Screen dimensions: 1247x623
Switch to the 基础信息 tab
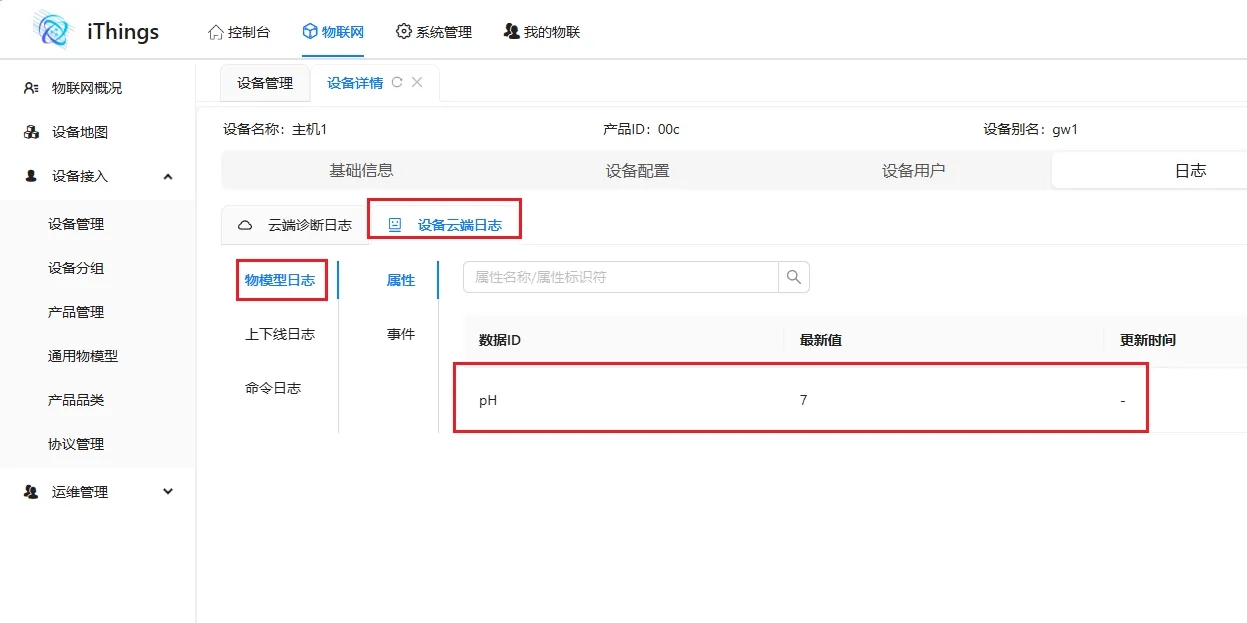click(x=361, y=170)
